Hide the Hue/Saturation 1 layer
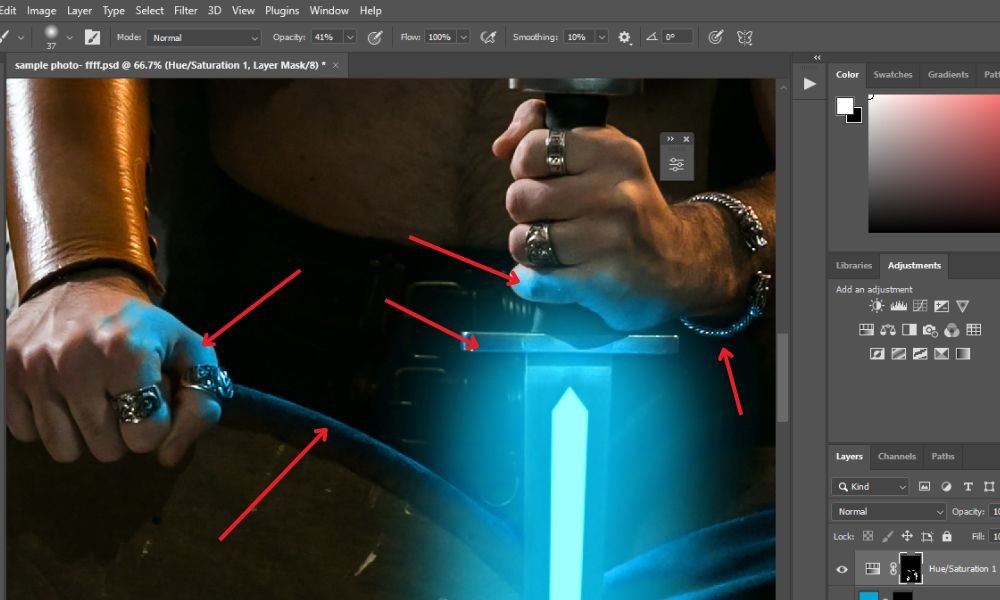 pyautogui.click(x=842, y=569)
